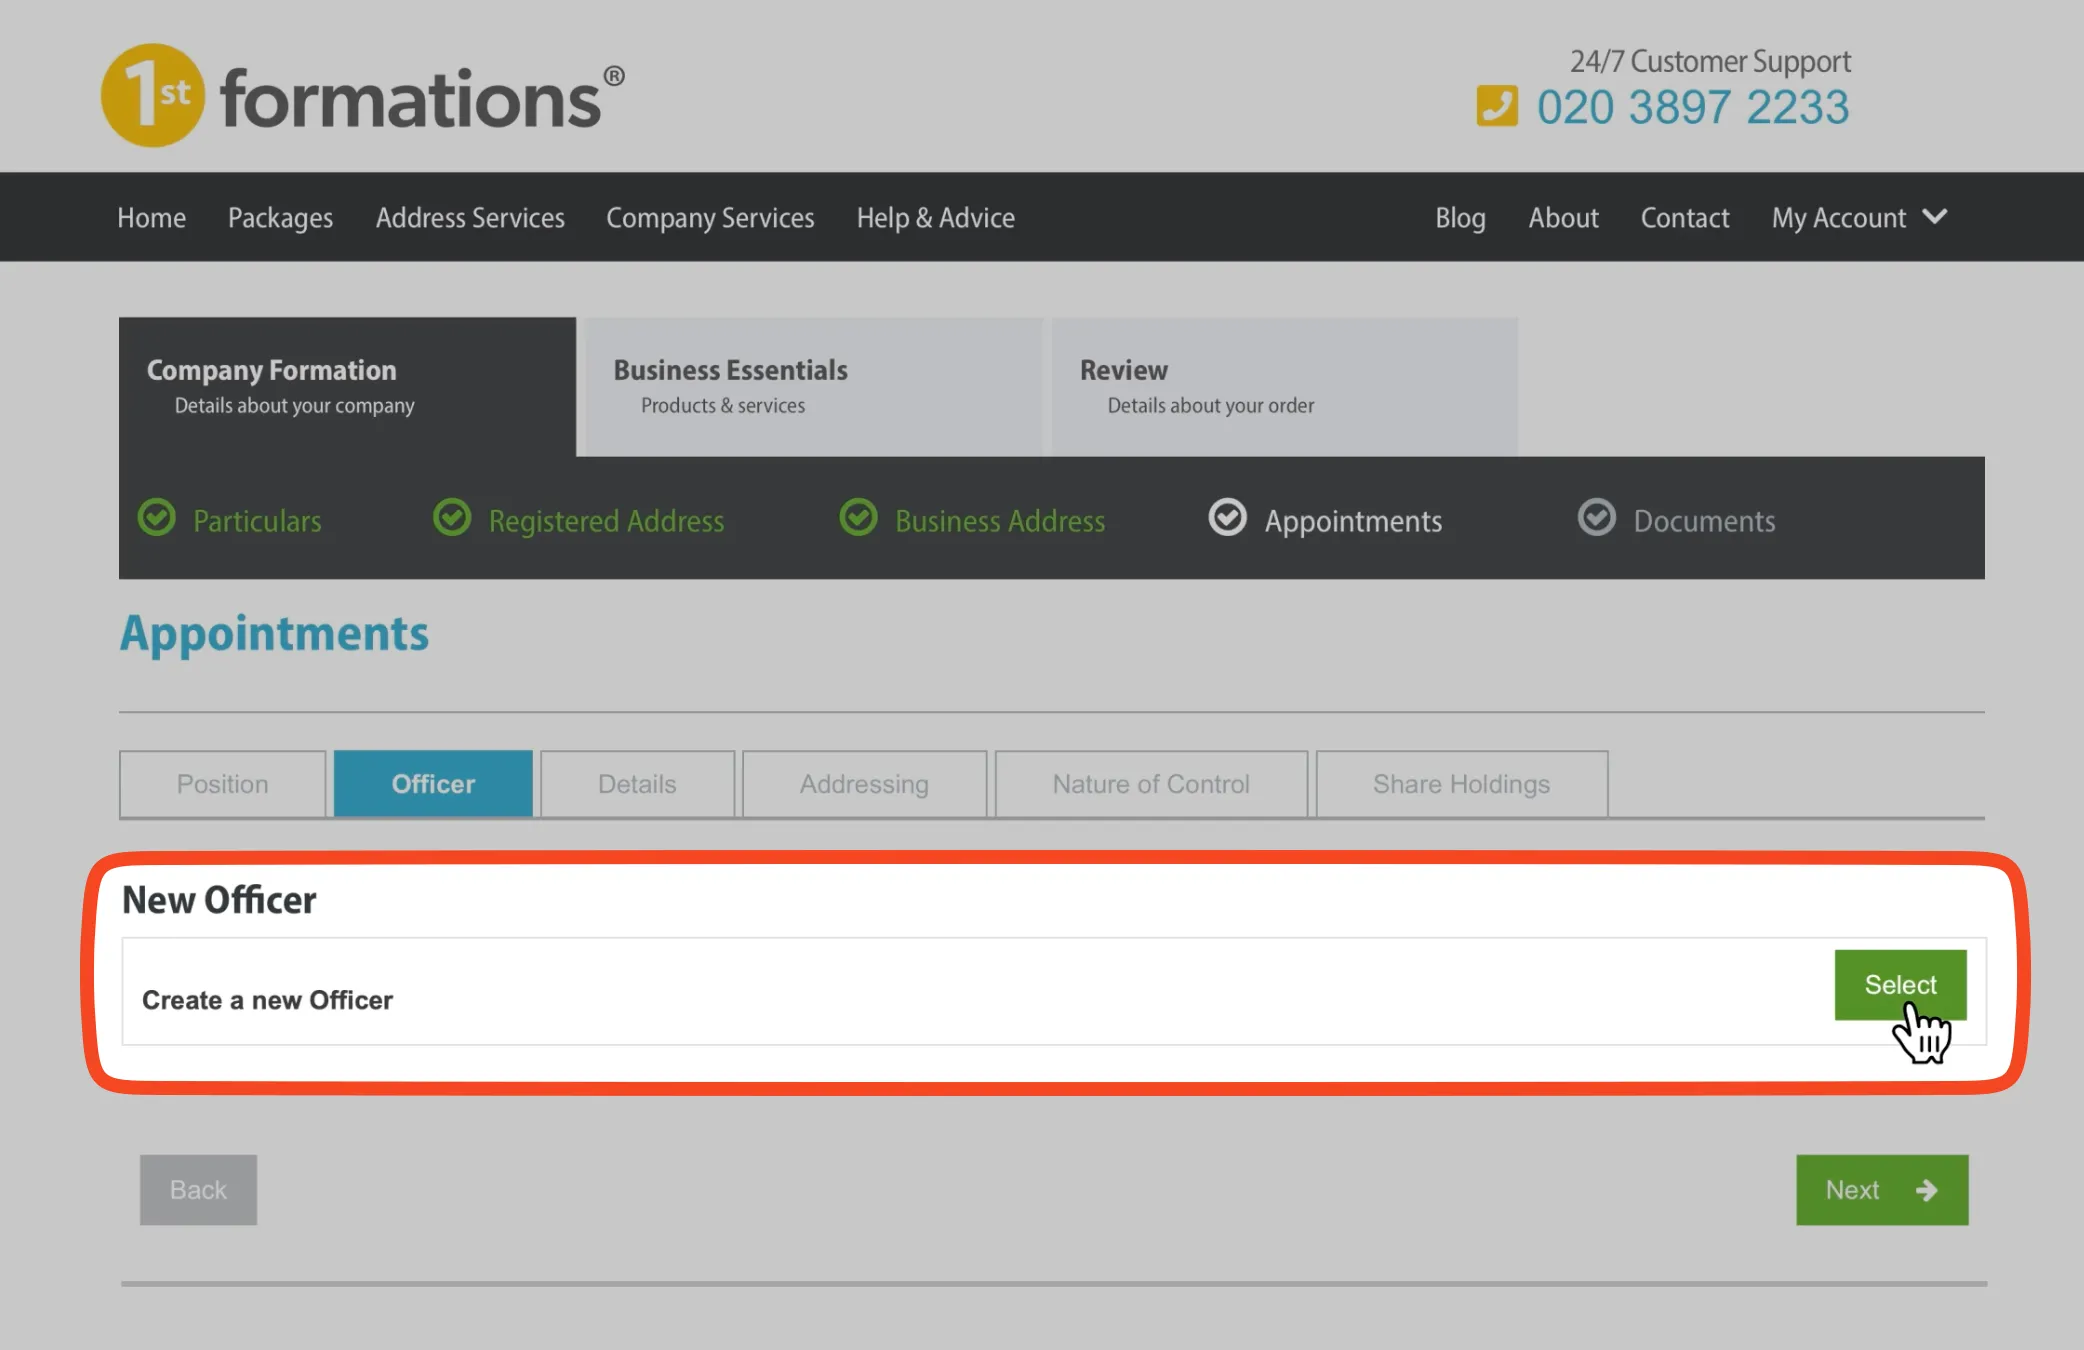Open the Help & Advice link
Screen dimensions: 2084x1350
click(935, 218)
